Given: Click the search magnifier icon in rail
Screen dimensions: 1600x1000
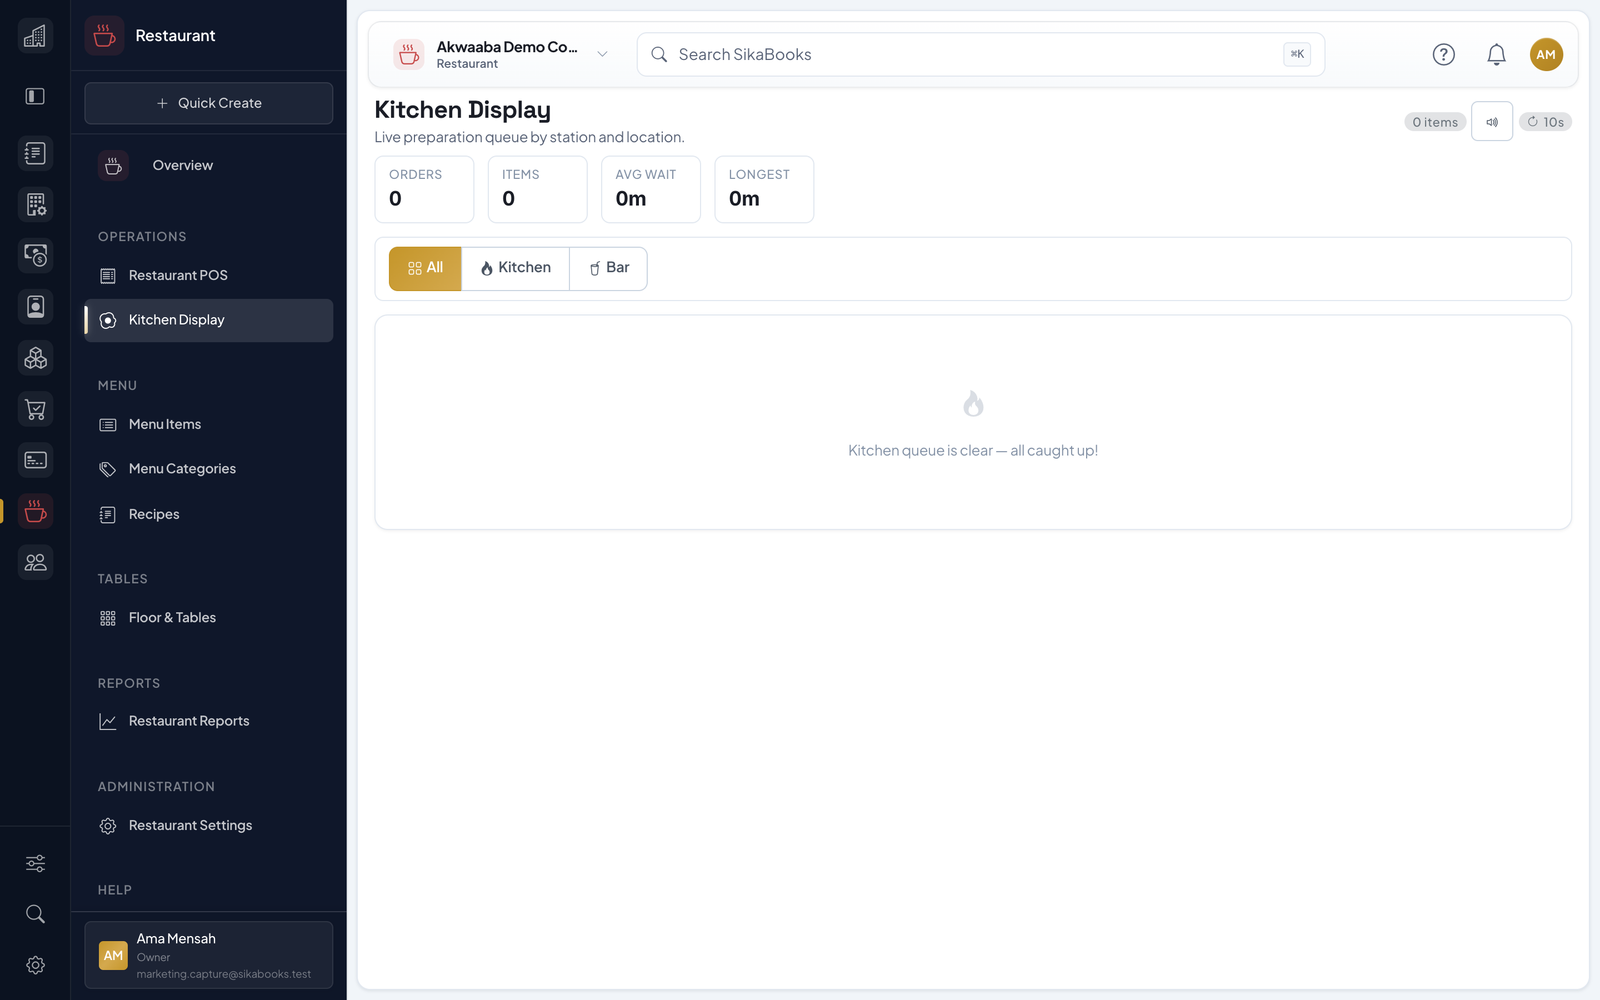Looking at the screenshot, I should 35,914.
